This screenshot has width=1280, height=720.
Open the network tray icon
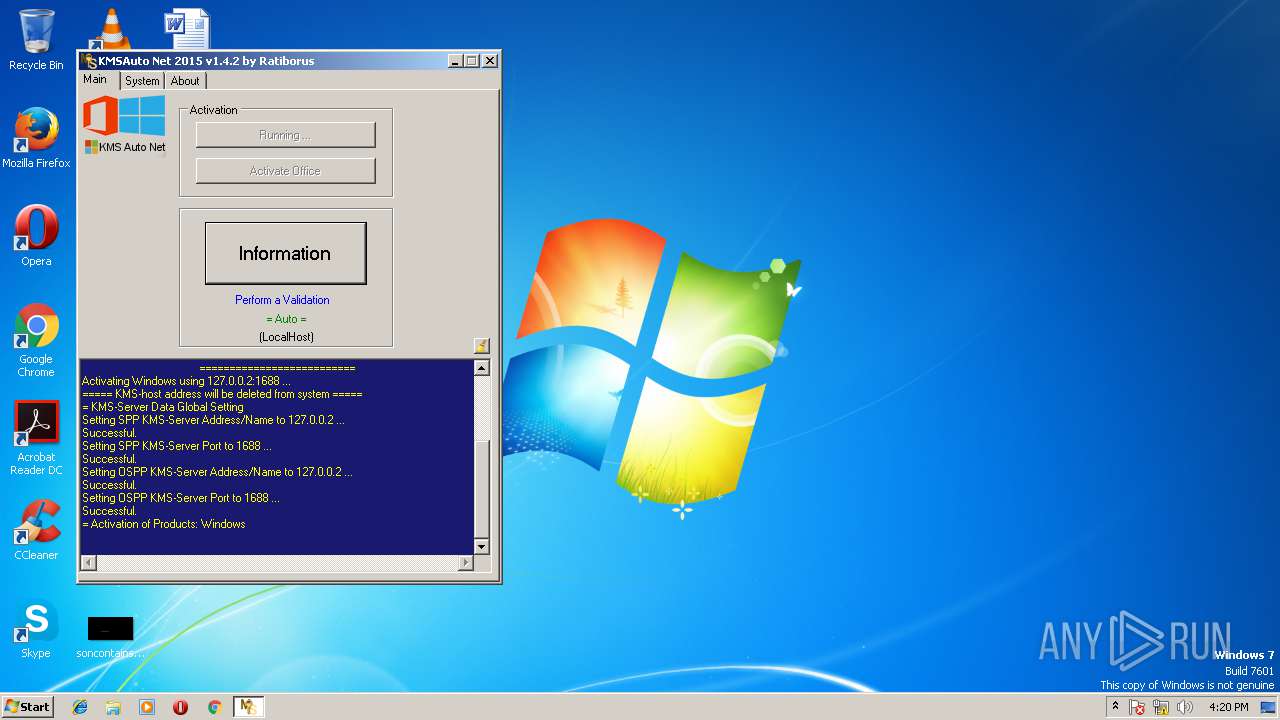pyautogui.click(x=1161, y=707)
